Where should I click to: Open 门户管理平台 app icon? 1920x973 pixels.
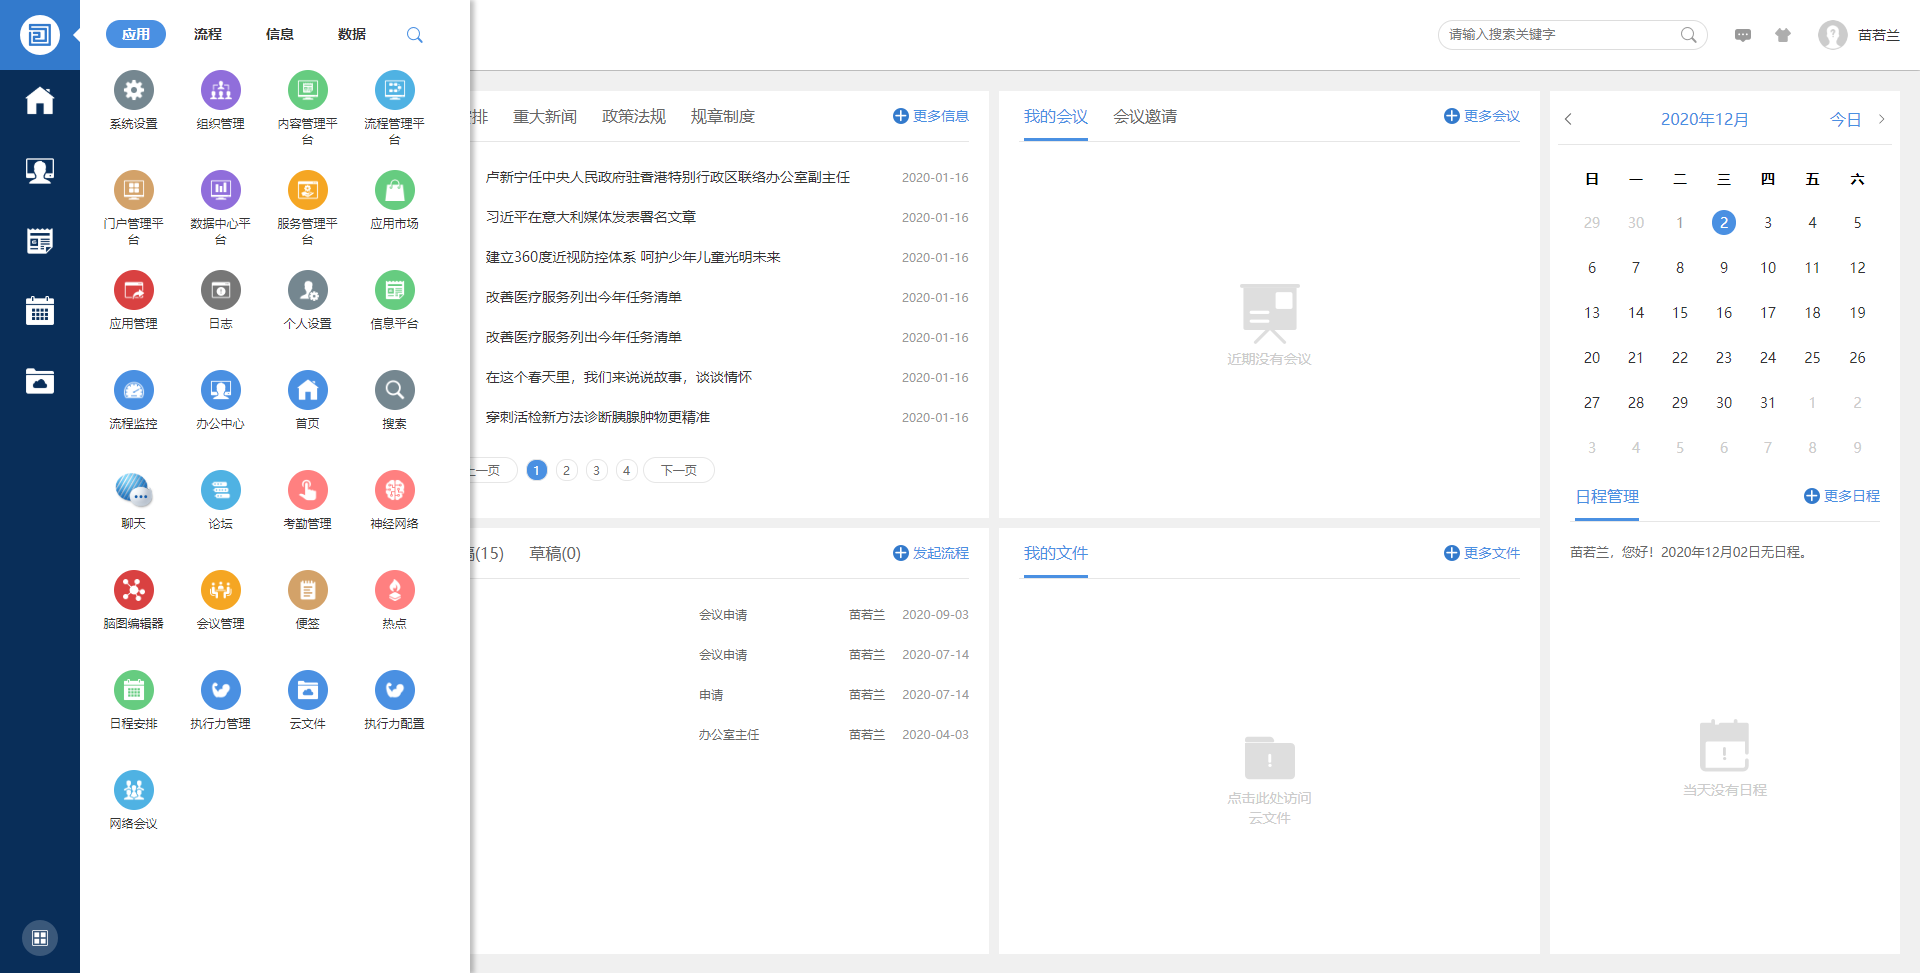click(x=134, y=190)
